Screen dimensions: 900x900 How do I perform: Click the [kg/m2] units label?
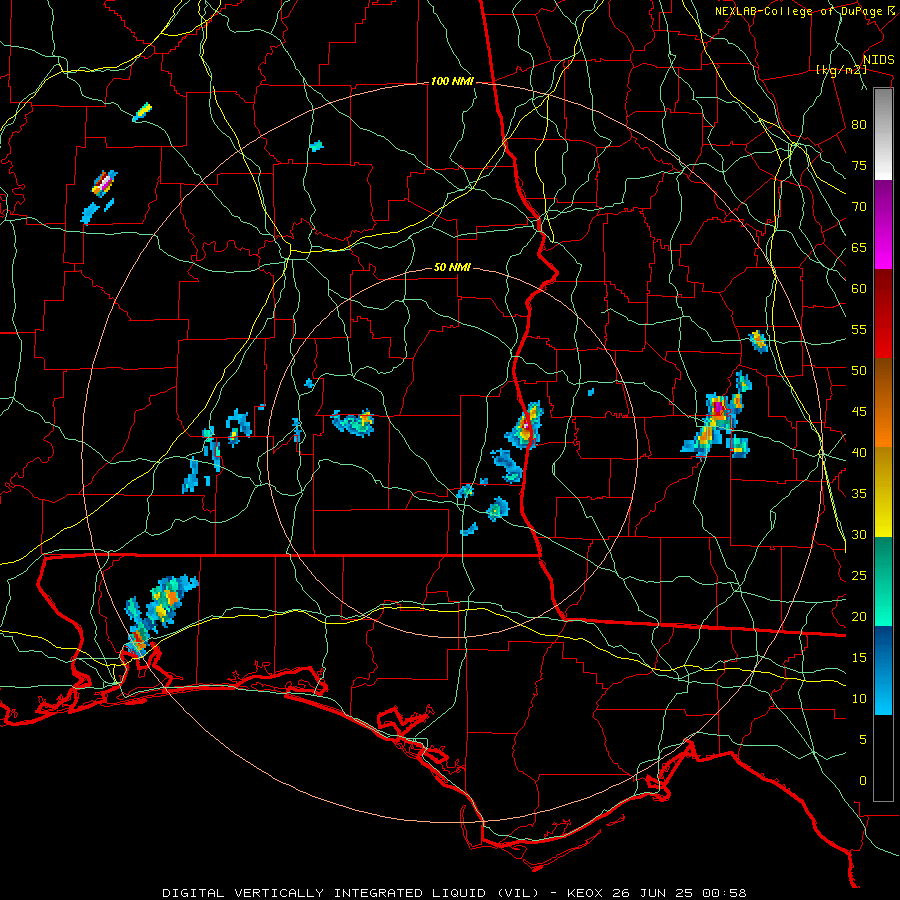(x=841, y=70)
